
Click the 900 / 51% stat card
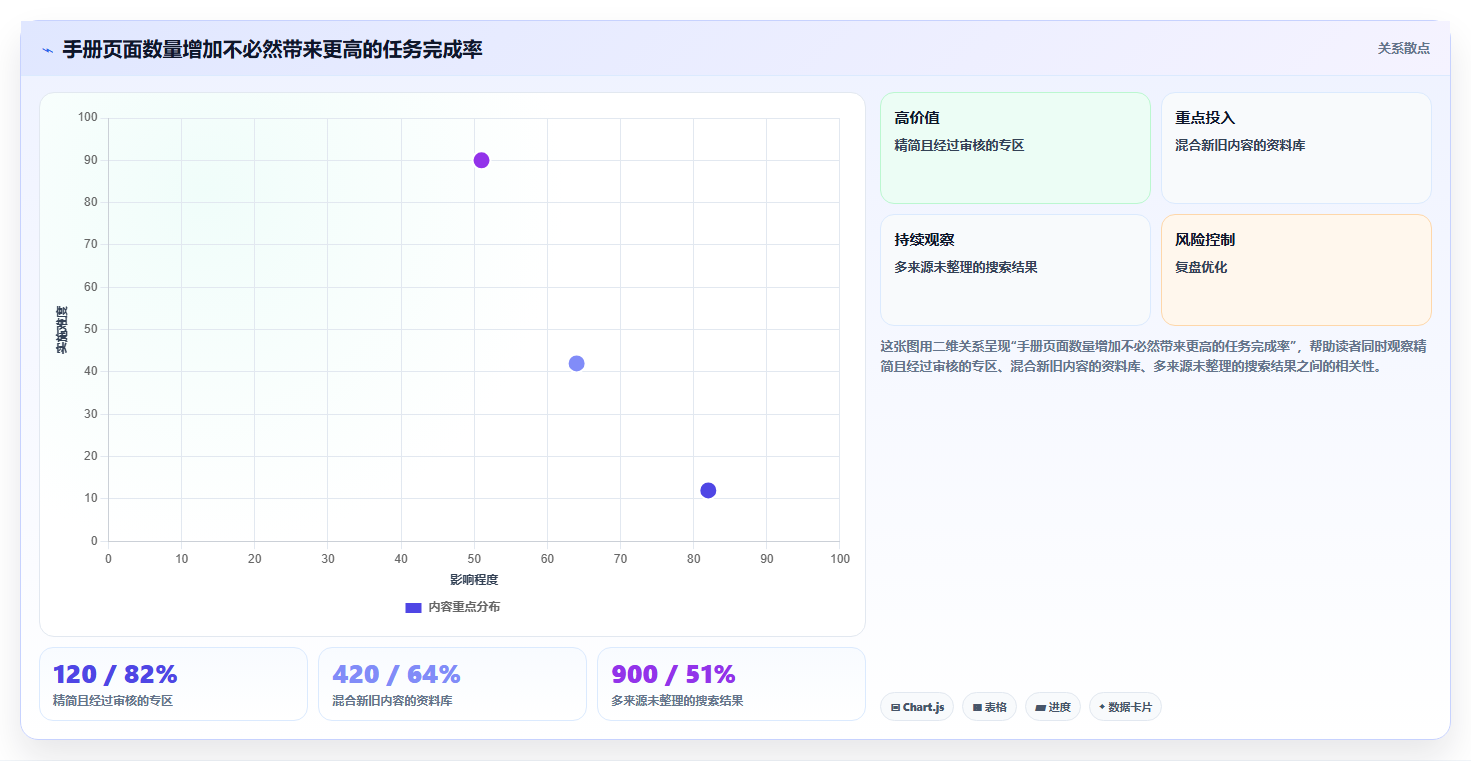pos(731,684)
